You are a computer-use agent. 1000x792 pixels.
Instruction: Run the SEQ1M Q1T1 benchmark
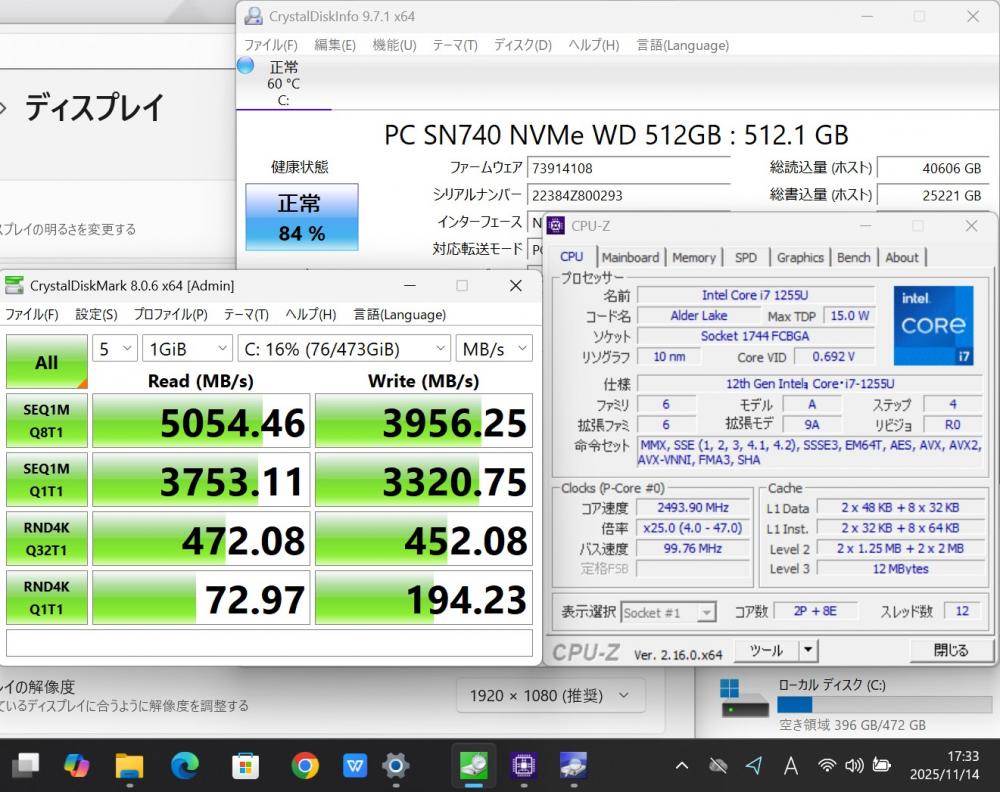coord(47,480)
